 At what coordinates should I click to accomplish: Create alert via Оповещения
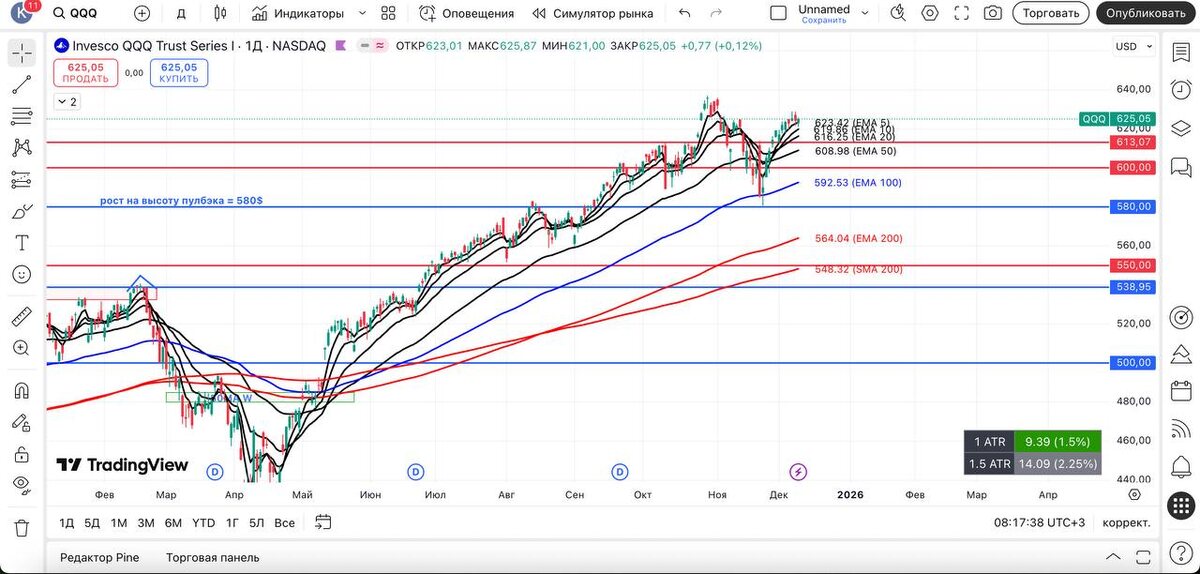tap(466, 13)
